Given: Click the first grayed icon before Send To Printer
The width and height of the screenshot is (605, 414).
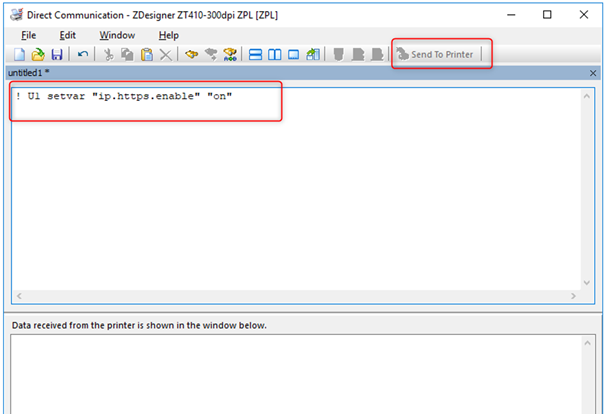Looking at the screenshot, I should [338, 54].
